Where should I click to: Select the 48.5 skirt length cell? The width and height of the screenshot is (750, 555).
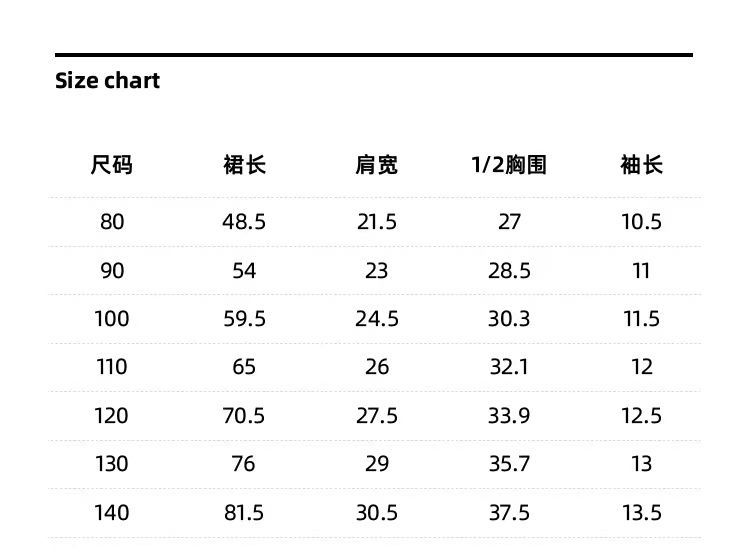(244, 222)
